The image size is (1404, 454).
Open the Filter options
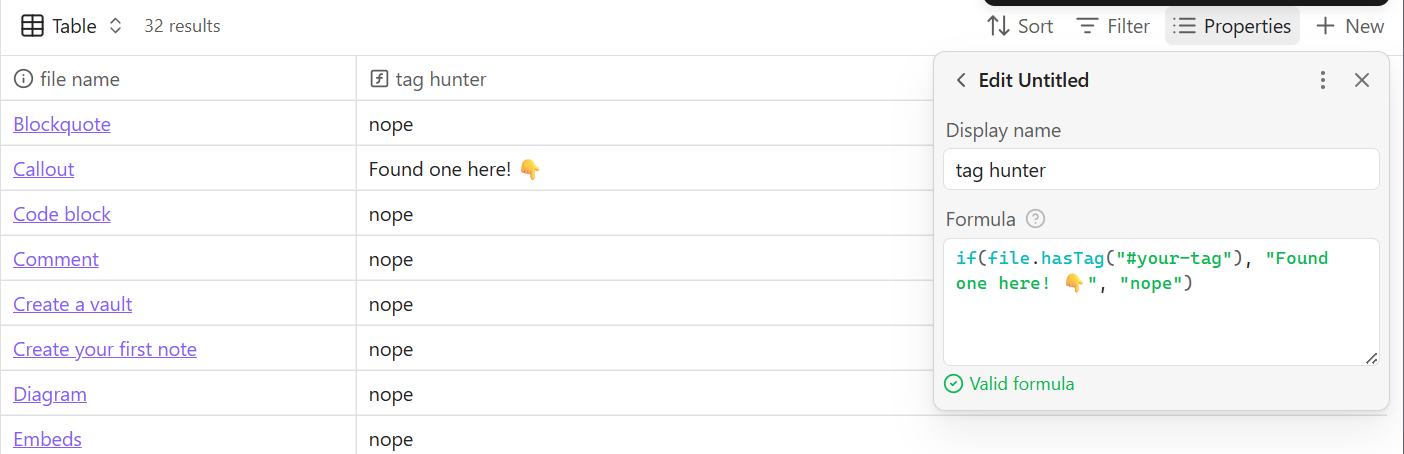click(x=1113, y=26)
